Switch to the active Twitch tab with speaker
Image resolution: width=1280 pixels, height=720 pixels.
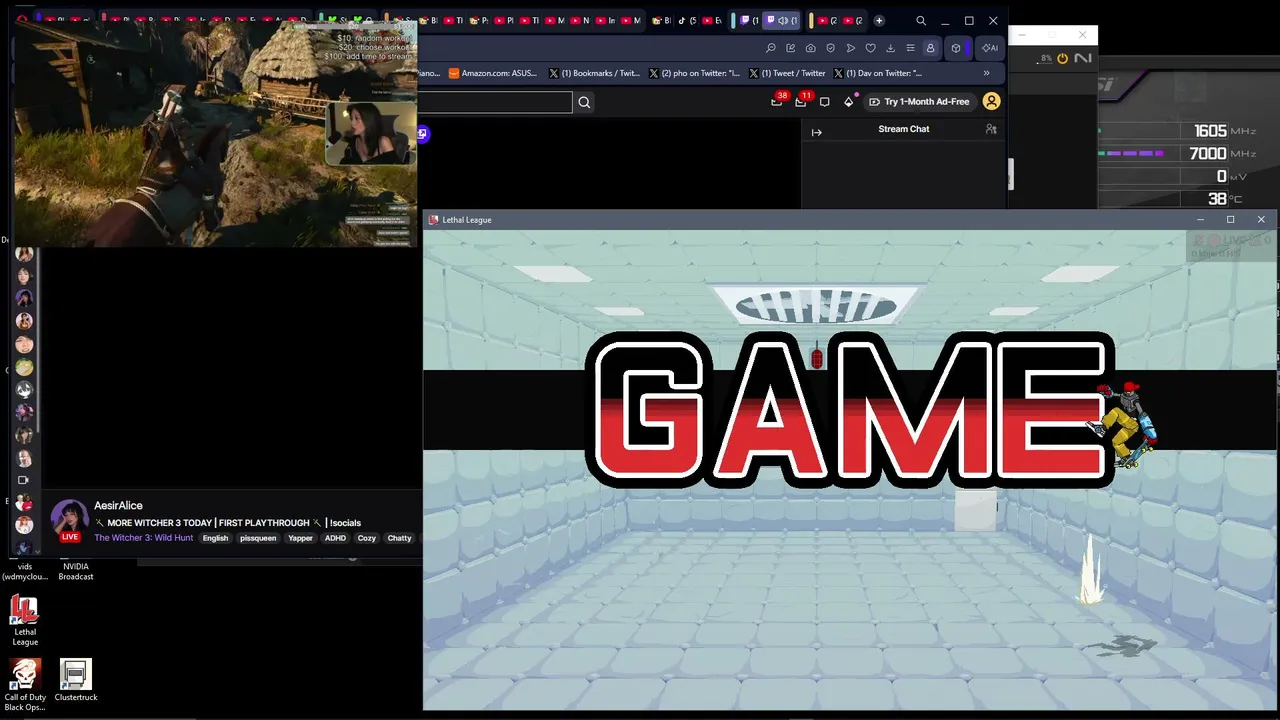[x=783, y=21]
